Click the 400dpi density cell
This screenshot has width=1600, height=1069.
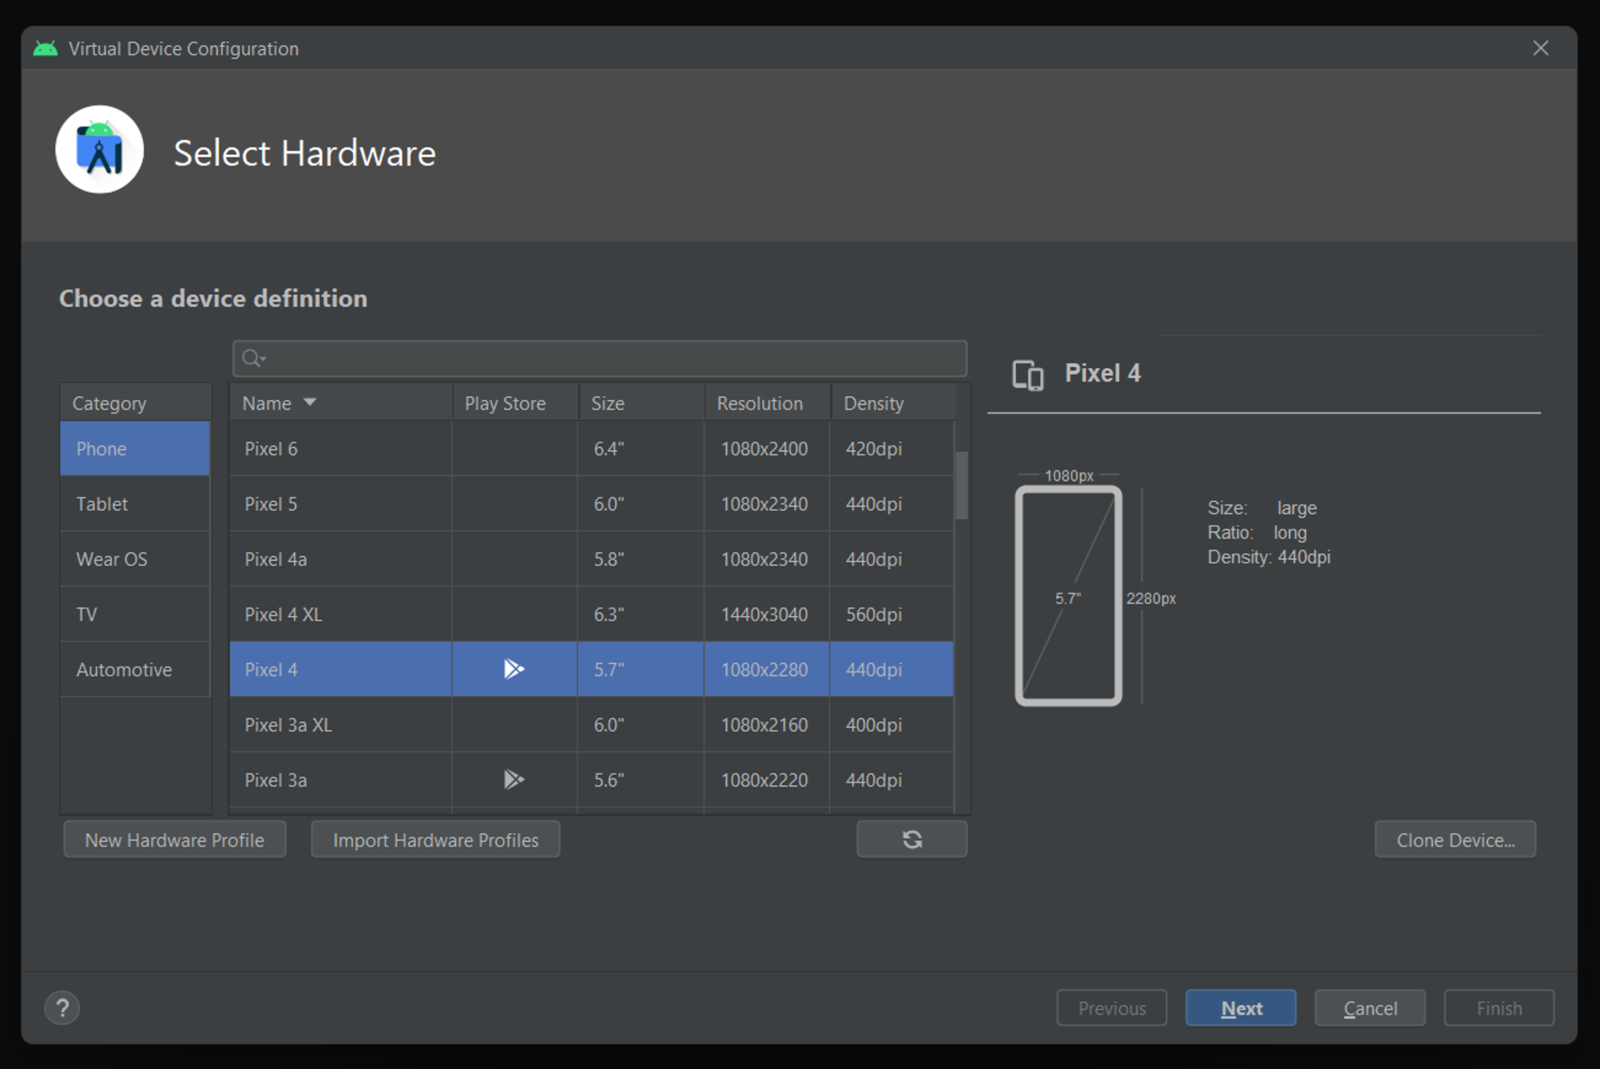point(891,724)
